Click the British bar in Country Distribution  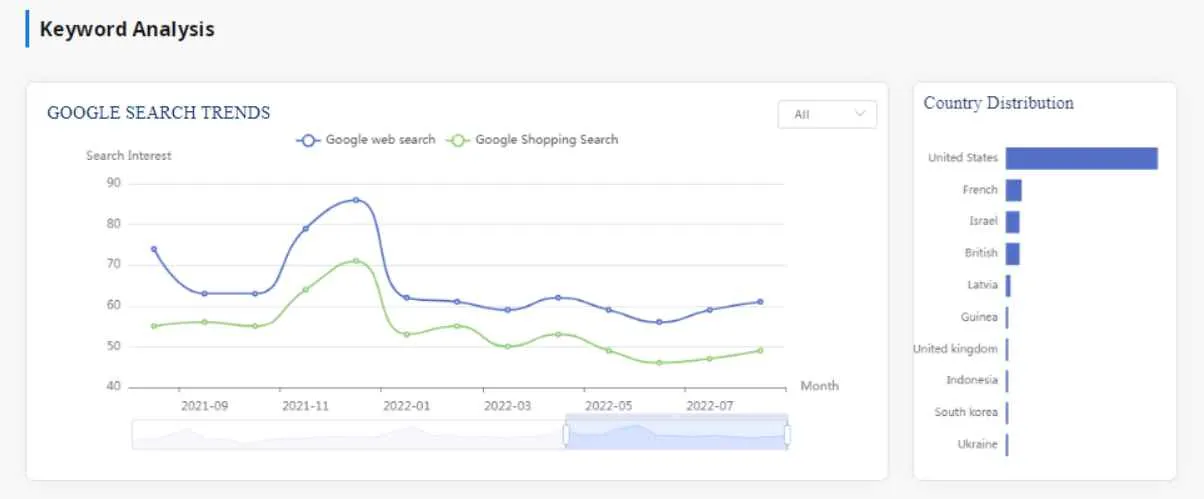1012,254
